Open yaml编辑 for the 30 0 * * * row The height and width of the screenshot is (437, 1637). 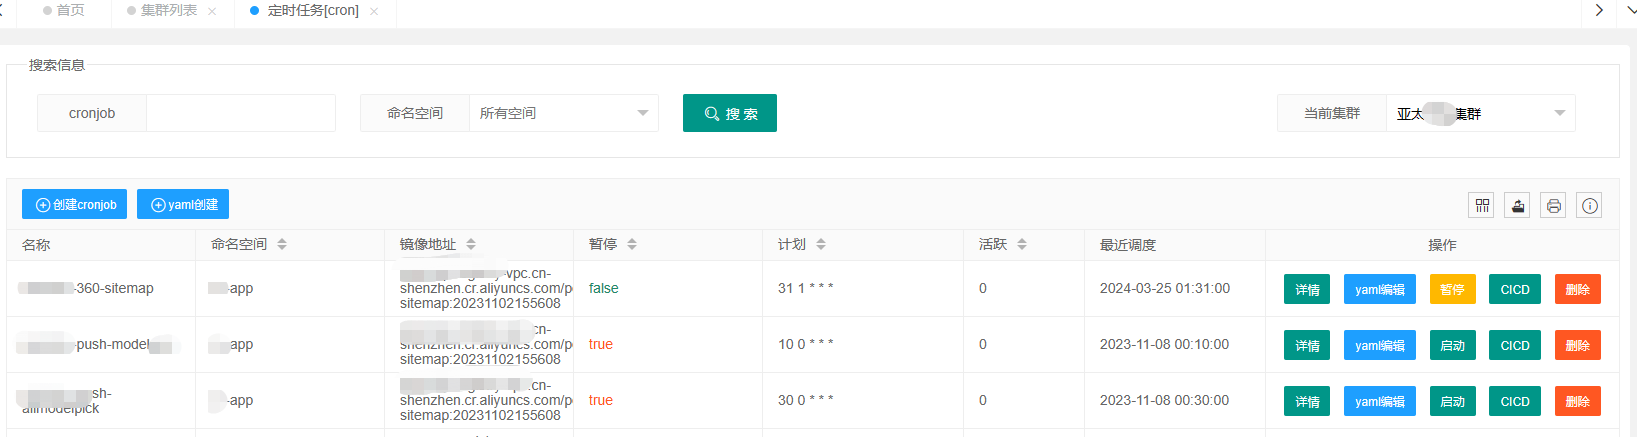click(x=1380, y=401)
